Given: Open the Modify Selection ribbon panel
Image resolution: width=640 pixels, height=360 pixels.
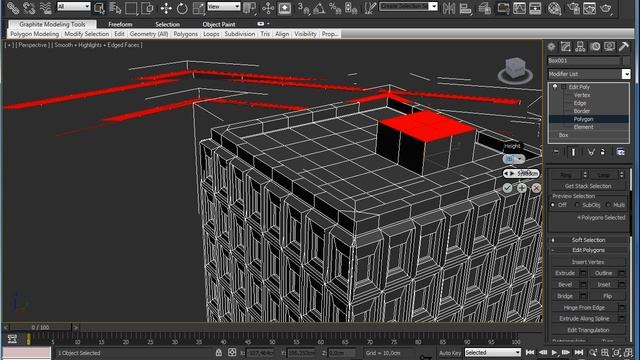Looking at the screenshot, I should tap(87, 34).
